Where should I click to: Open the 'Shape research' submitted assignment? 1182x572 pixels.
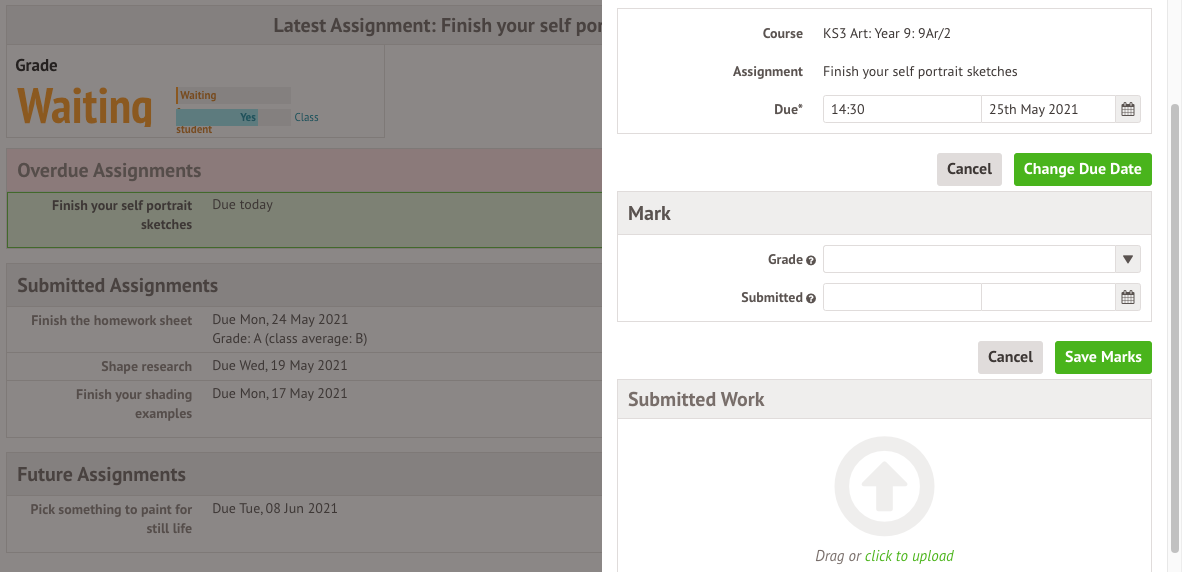[x=146, y=366]
